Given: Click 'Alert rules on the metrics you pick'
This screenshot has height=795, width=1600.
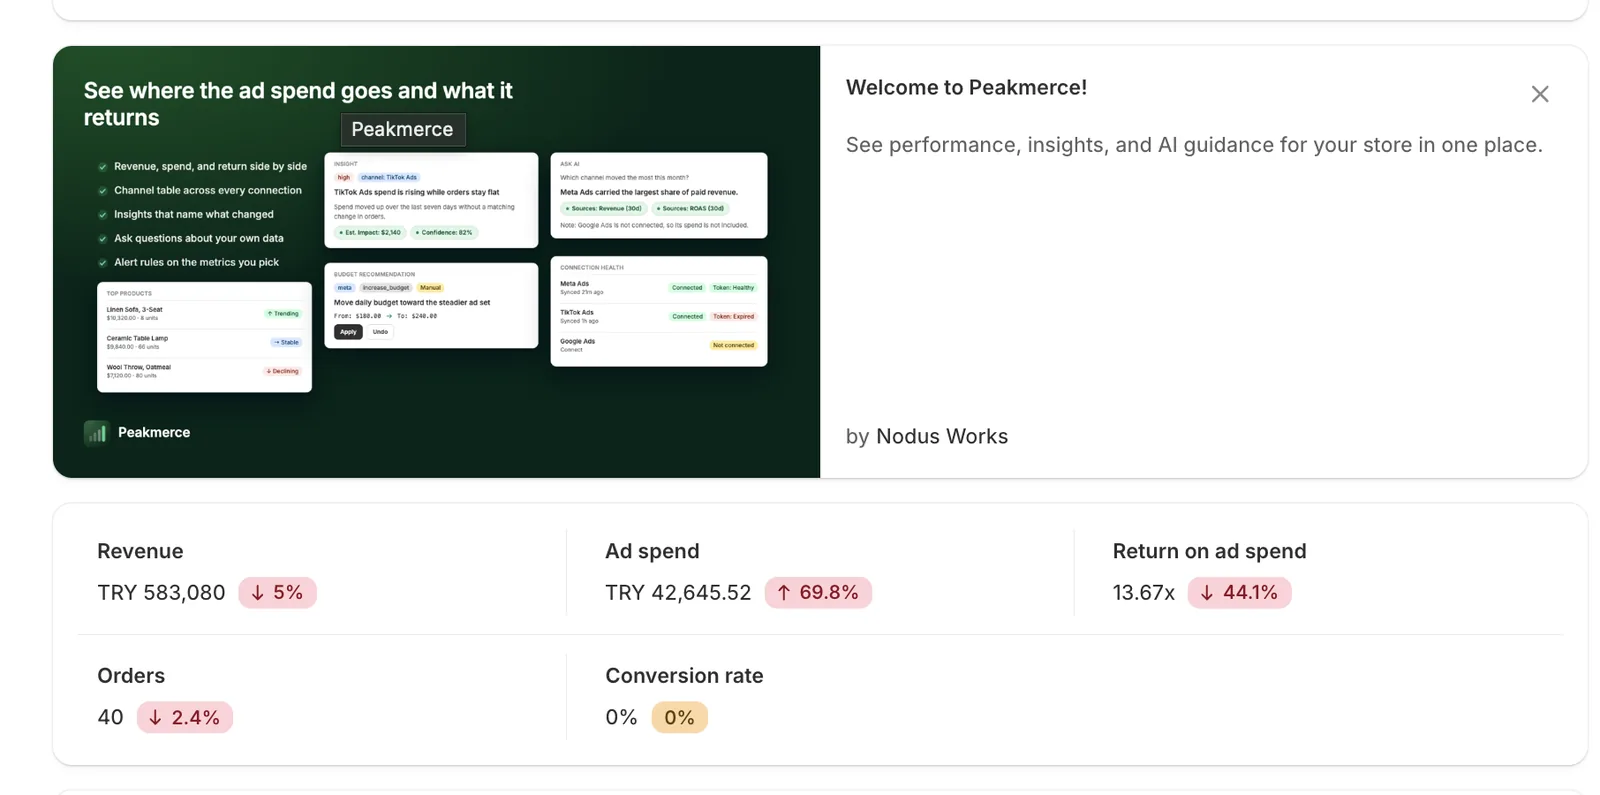Looking at the screenshot, I should tap(196, 262).
